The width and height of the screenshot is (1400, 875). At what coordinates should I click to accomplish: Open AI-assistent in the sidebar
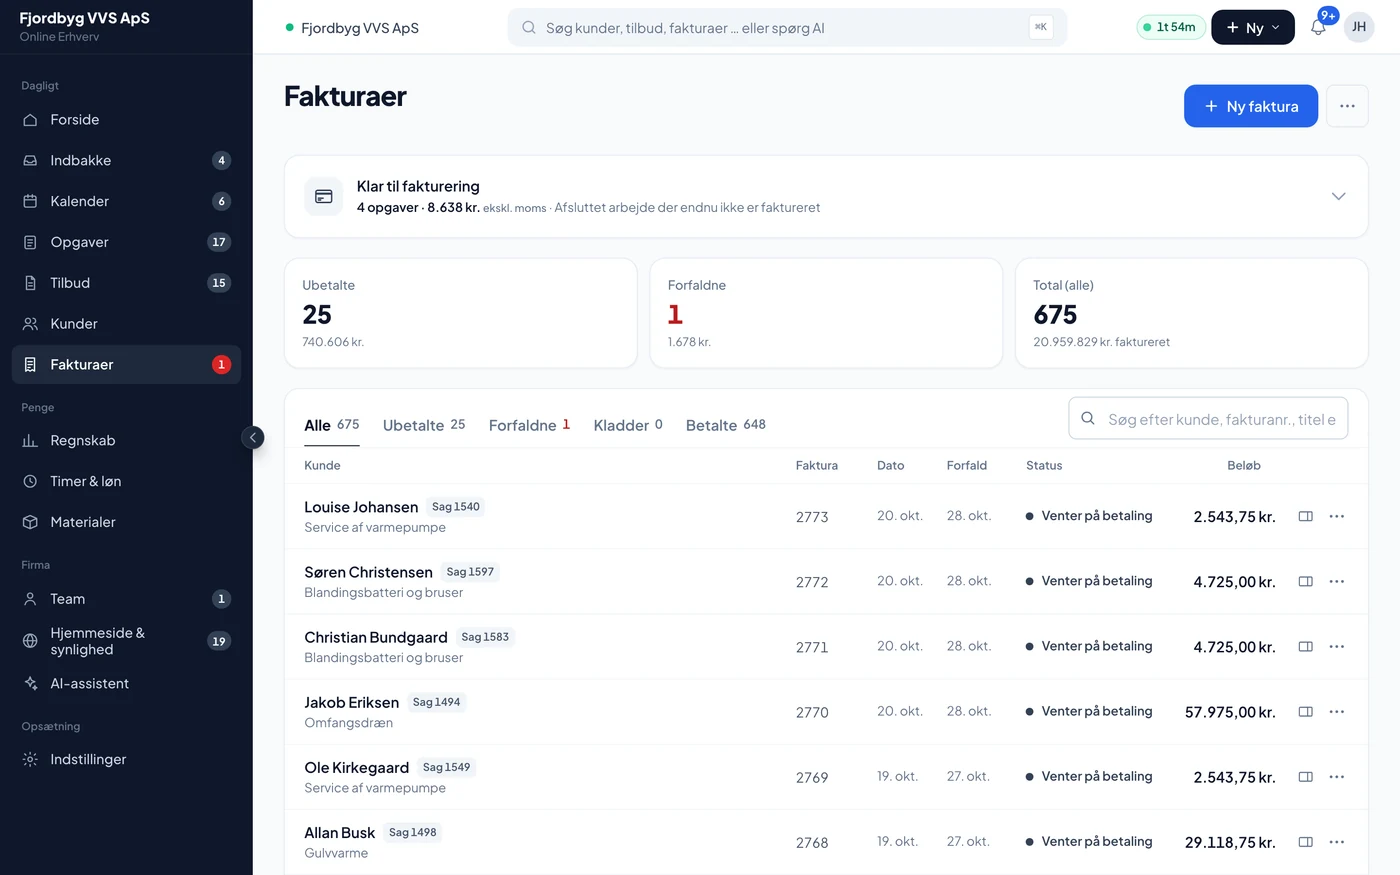pyautogui.click(x=126, y=683)
